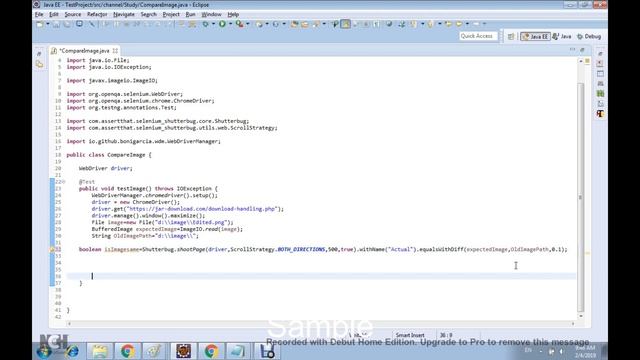Click the scroll down arrow of the editor
640x360 pixels.
point(581,316)
